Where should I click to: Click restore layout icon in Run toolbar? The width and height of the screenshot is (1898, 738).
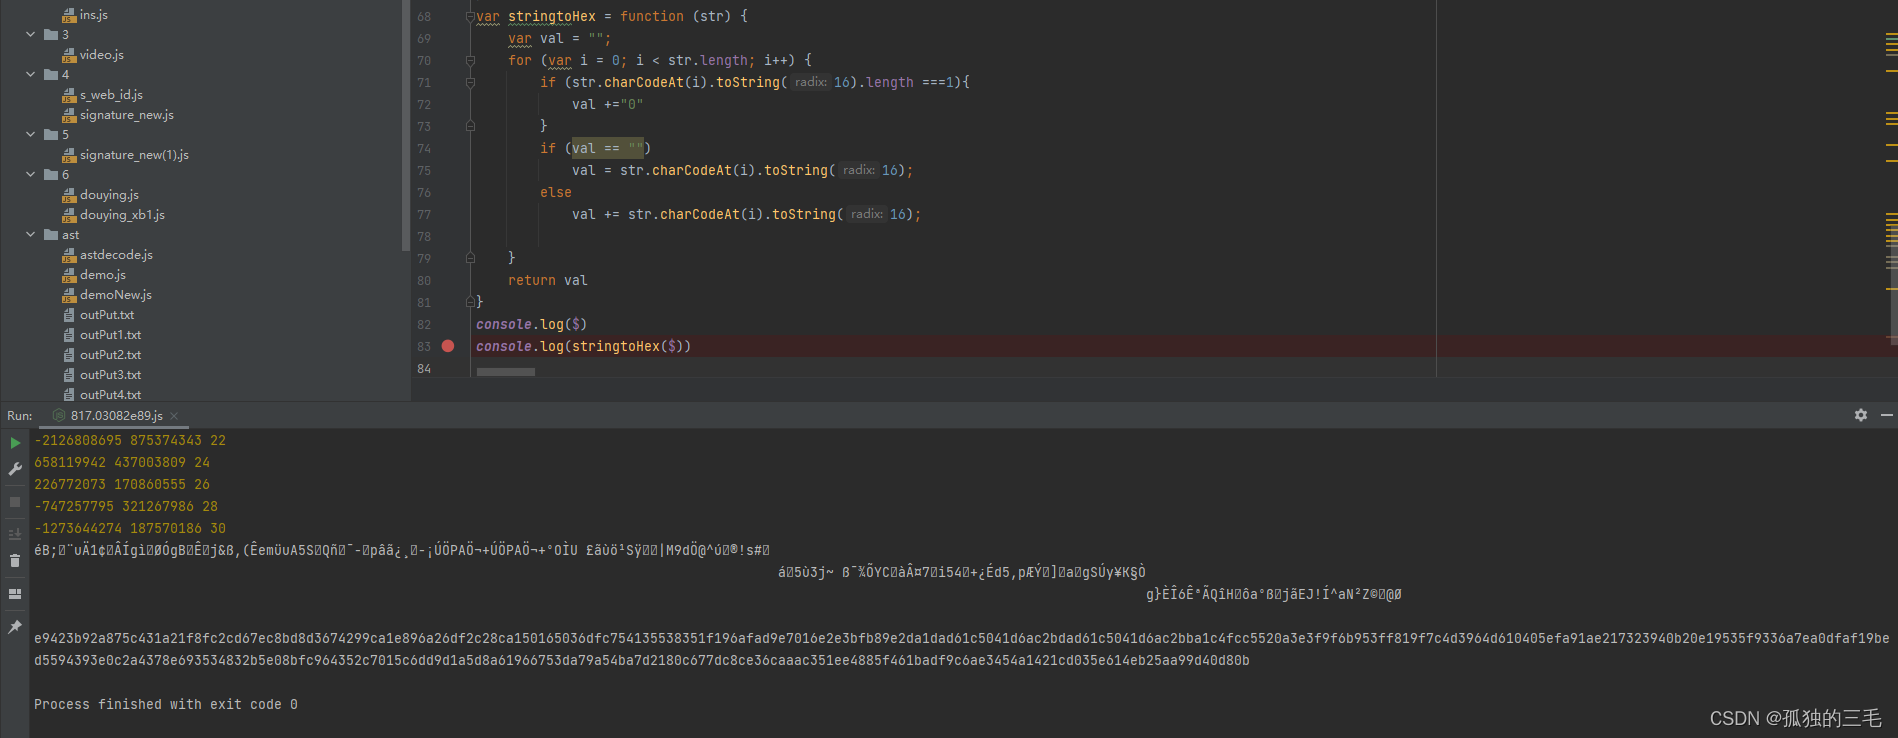pos(15,594)
